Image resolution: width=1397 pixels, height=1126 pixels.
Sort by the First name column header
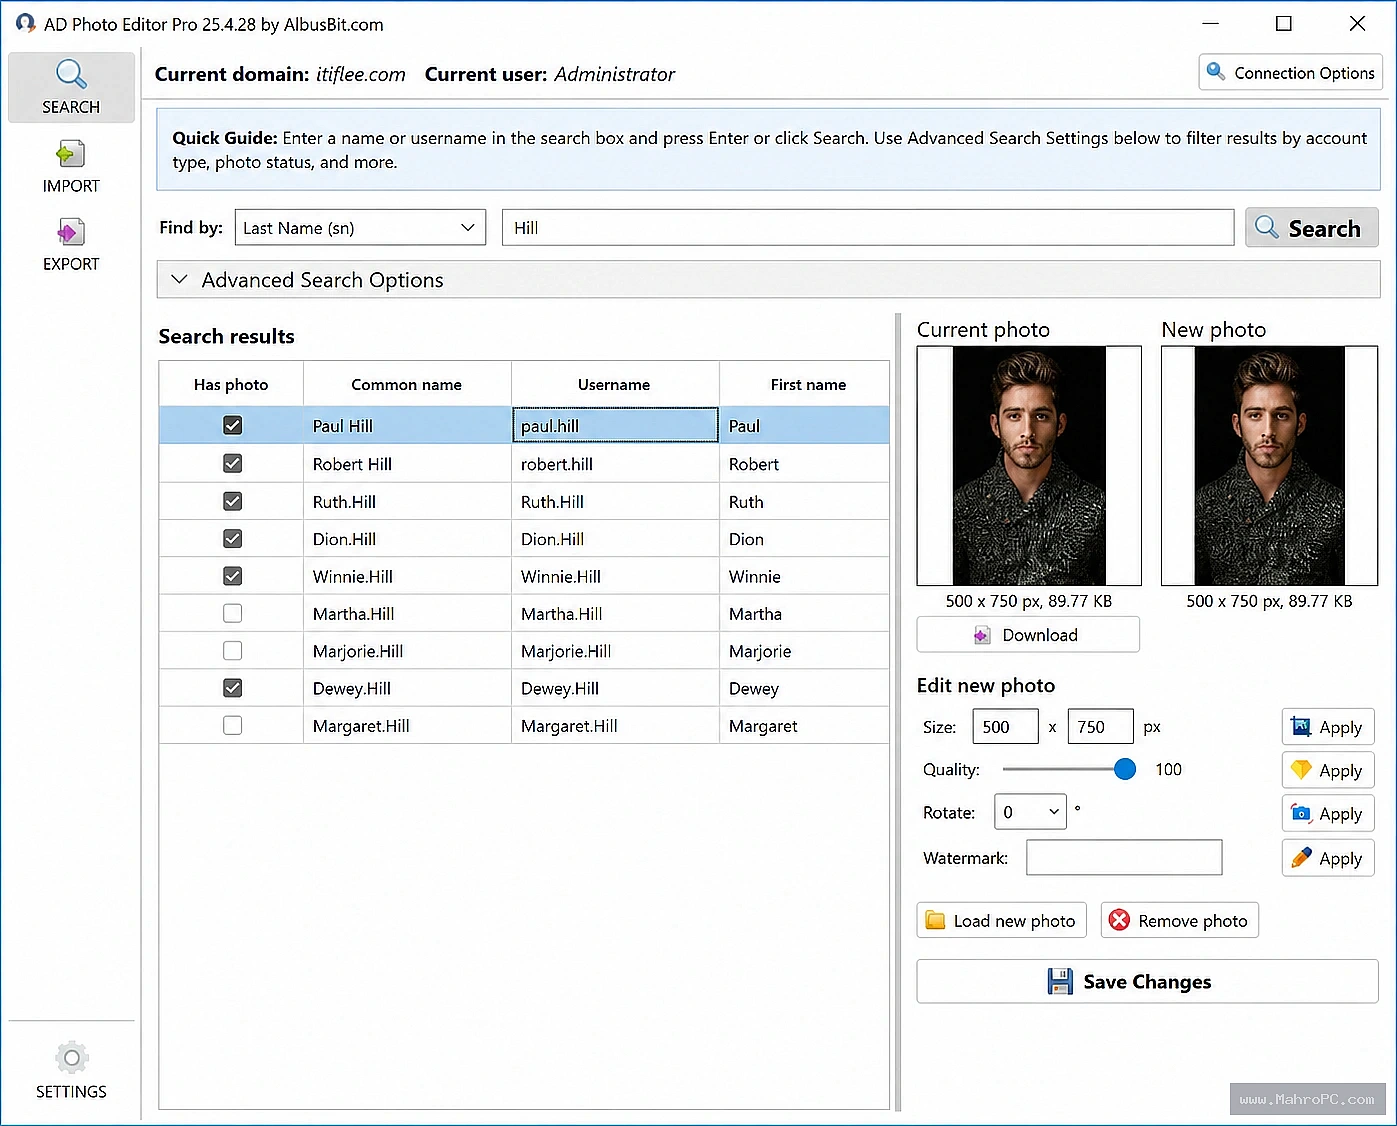[x=805, y=384]
